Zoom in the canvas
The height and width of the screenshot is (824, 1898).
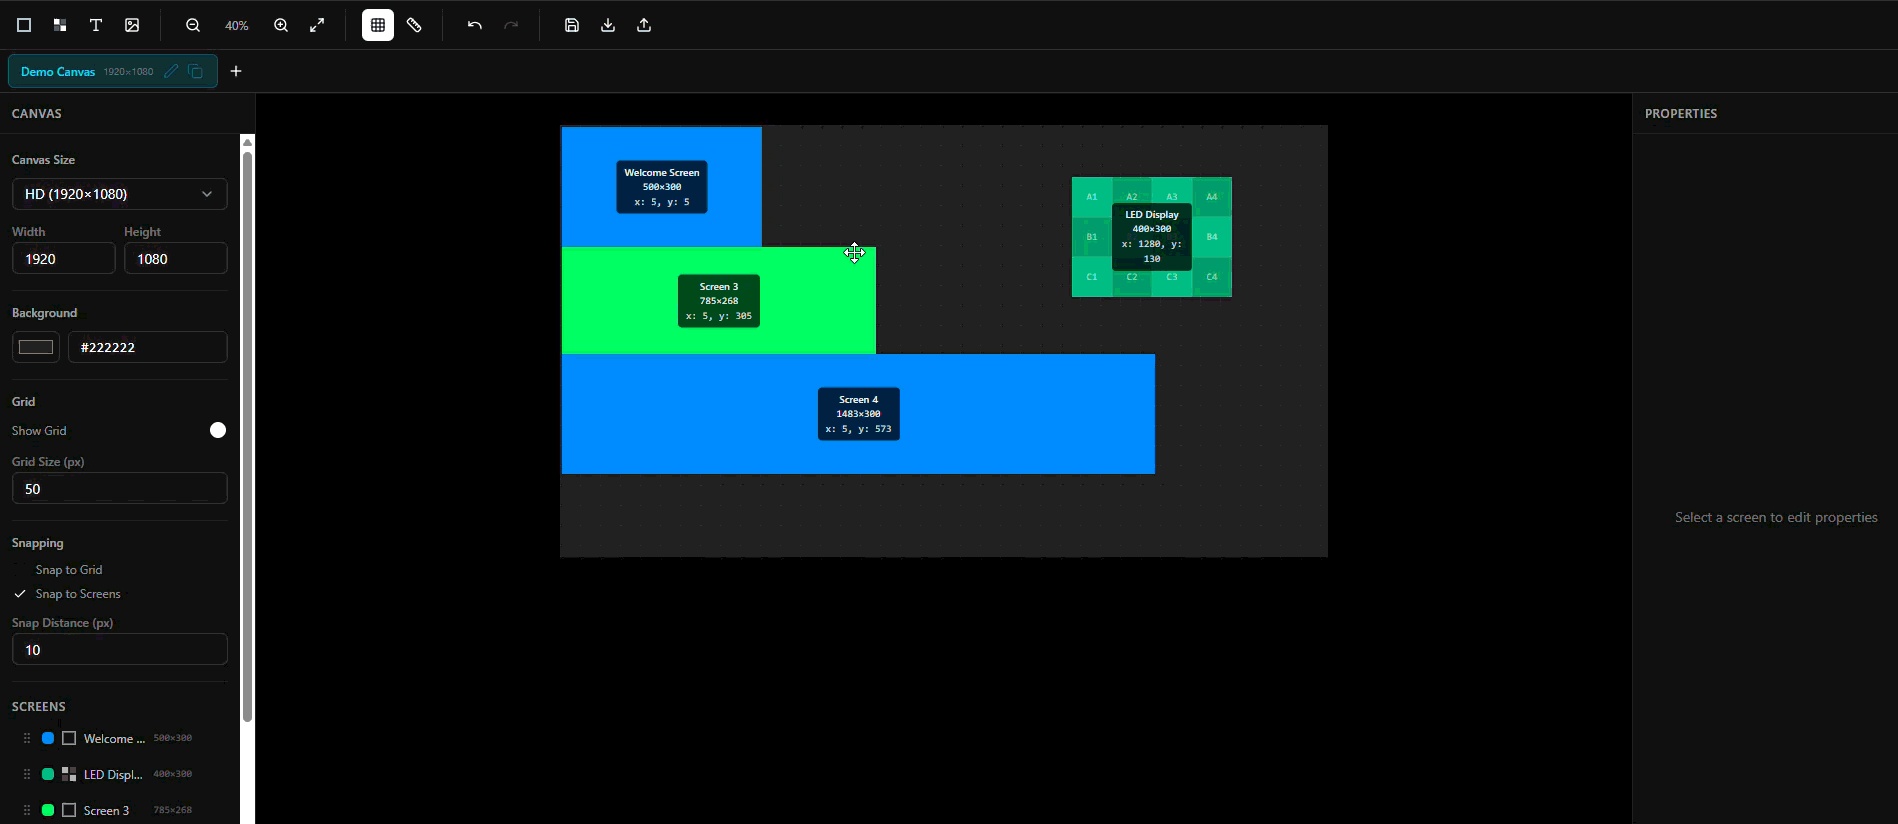281,25
